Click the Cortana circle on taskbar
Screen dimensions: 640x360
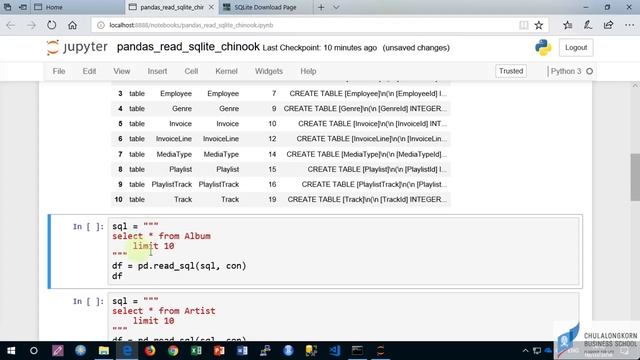tap(34, 351)
